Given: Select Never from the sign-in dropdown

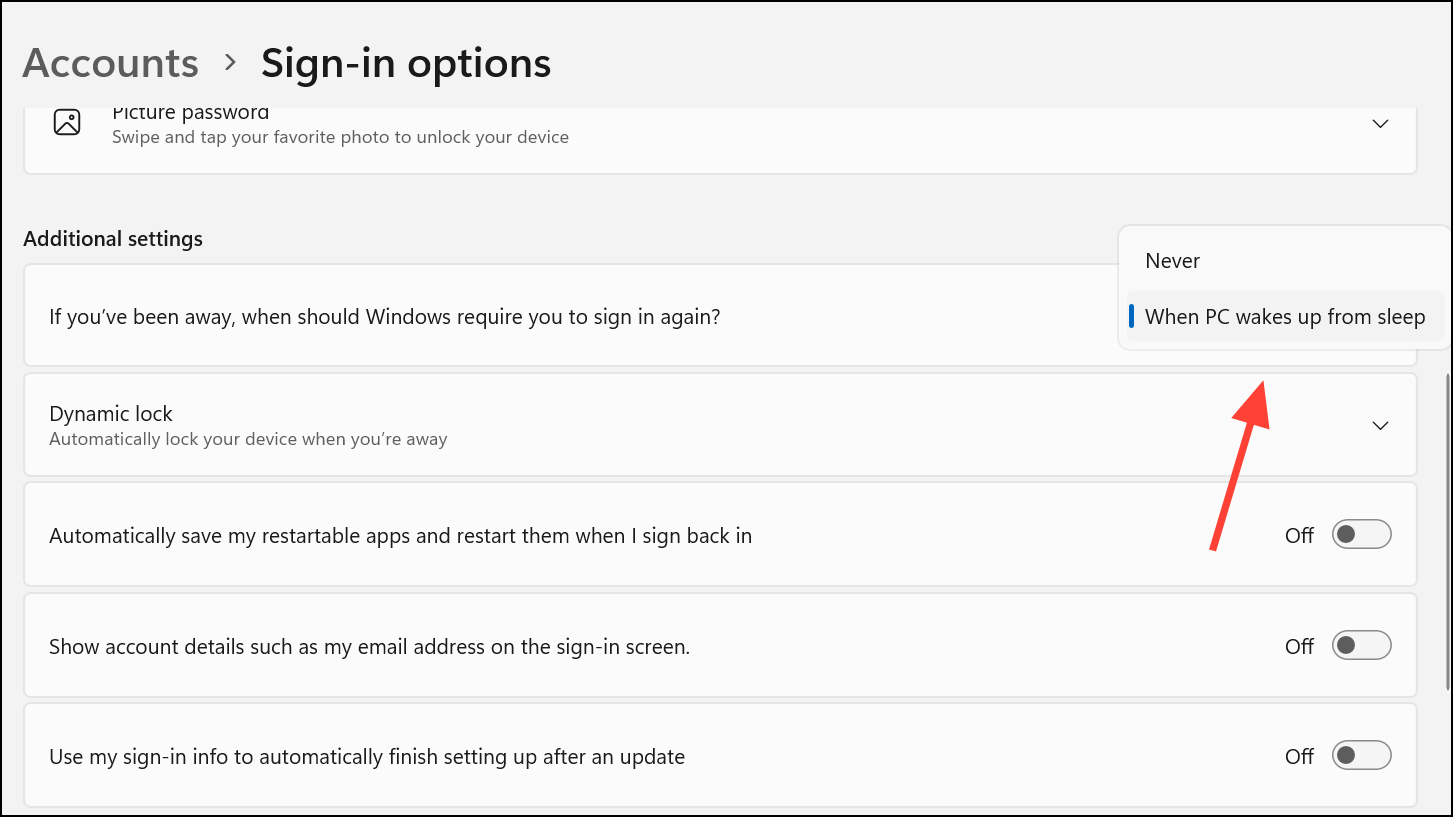Looking at the screenshot, I should tap(1284, 261).
